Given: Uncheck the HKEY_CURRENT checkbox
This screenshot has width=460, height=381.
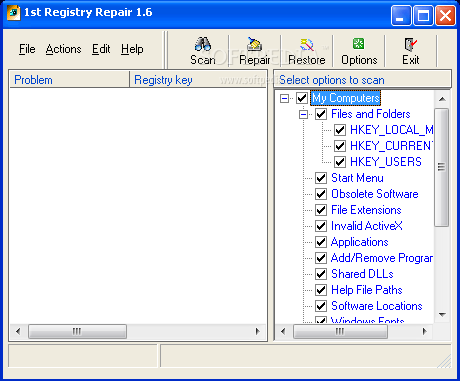Looking at the screenshot, I should (340, 146).
